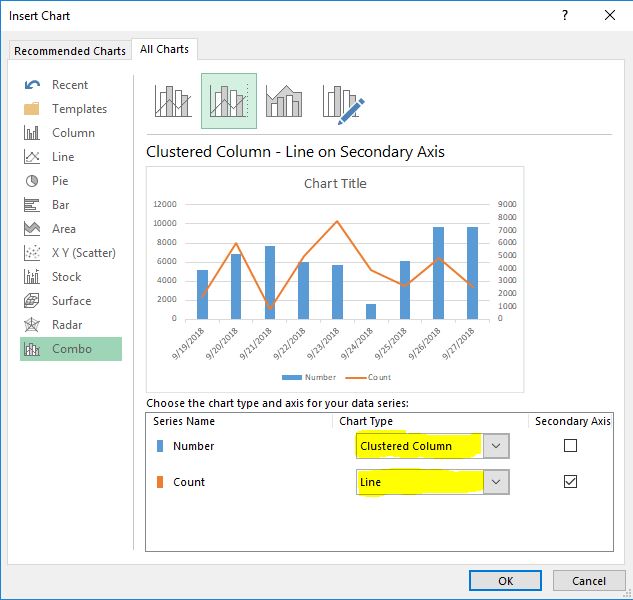The width and height of the screenshot is (633, 600).
Task: Switch to Recommended Charts tab
Action: click(x=70, y=50)
